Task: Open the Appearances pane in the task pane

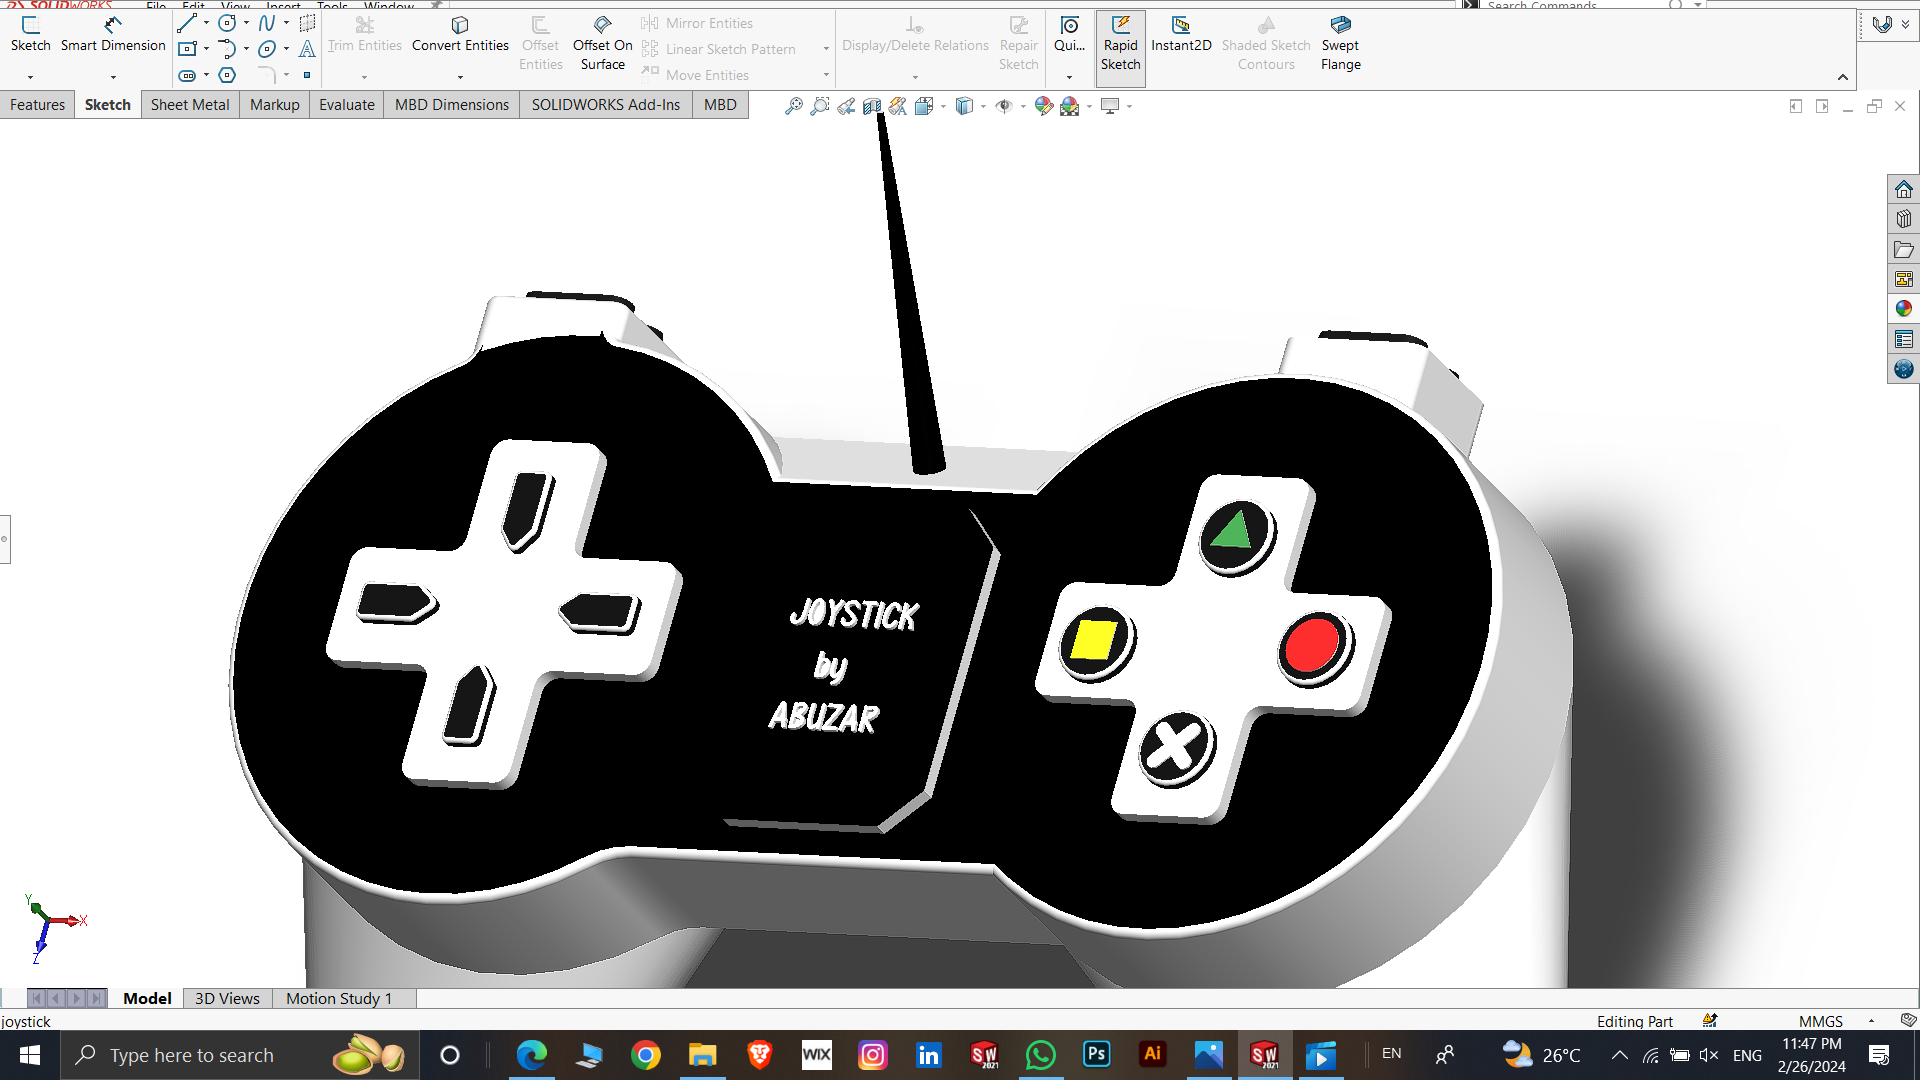Action: [x=1903, y=309]
